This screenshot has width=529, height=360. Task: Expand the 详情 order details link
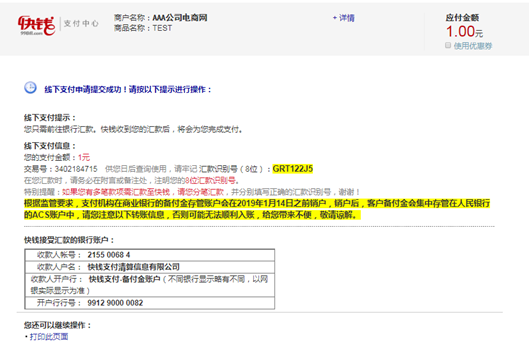(x=344, y=18)
